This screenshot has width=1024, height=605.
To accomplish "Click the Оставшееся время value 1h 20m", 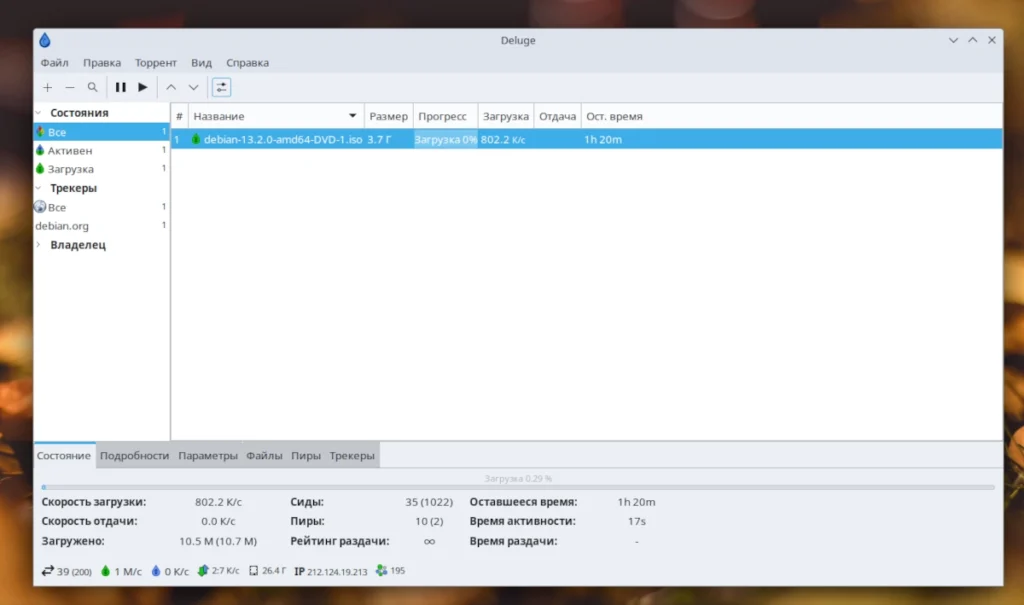I will click(637, 502).
